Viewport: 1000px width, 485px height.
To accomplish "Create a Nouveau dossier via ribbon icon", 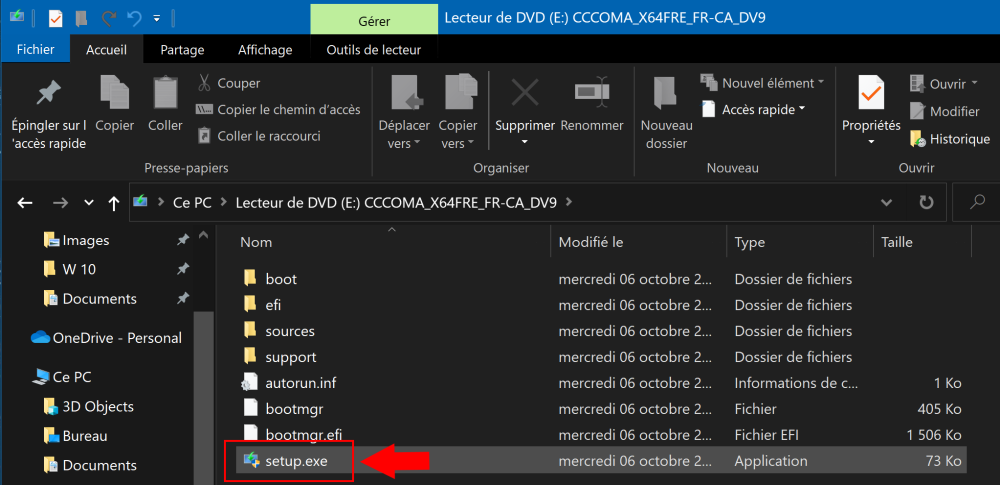I will click(x=666, y=94).
